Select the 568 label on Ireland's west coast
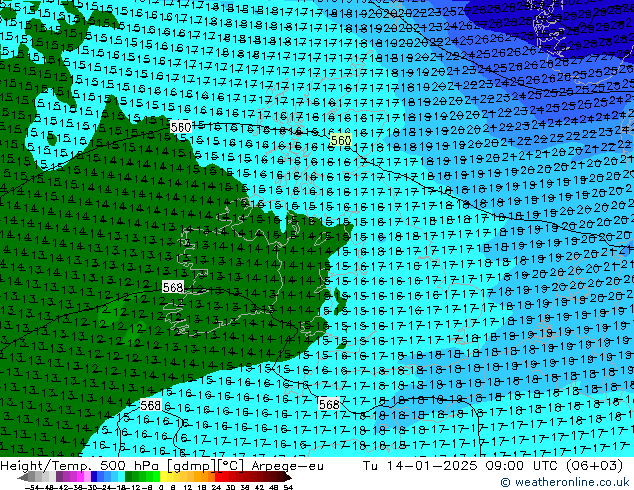 173,287
